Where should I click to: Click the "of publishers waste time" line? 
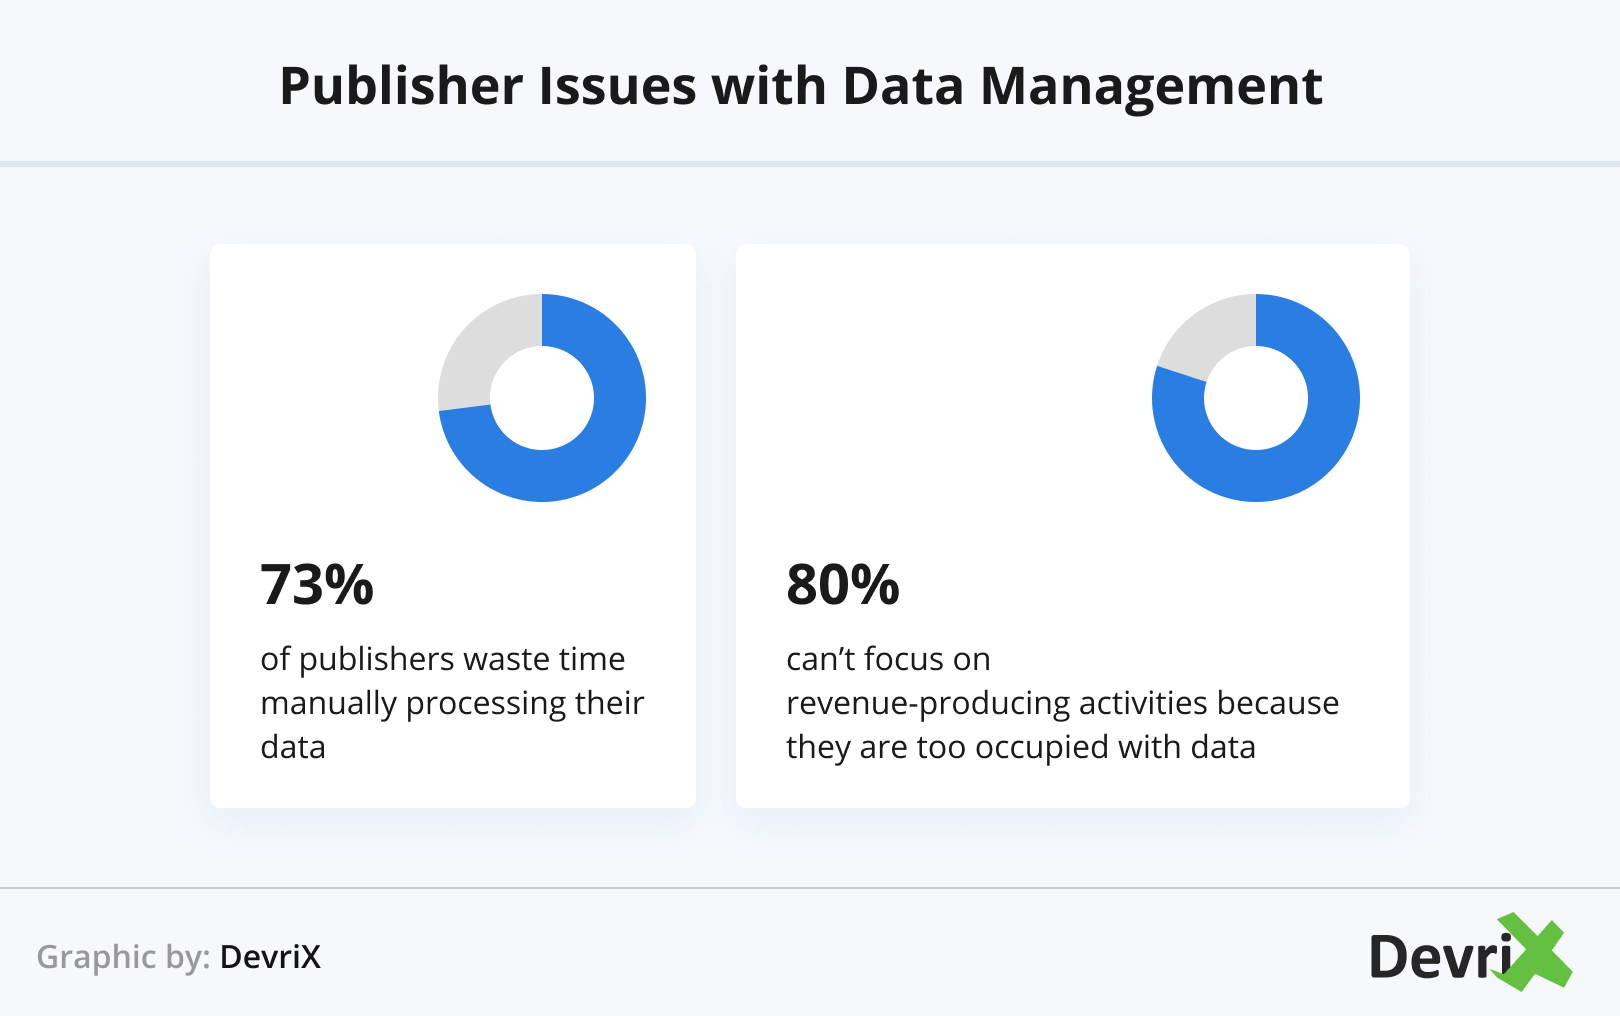442,659
